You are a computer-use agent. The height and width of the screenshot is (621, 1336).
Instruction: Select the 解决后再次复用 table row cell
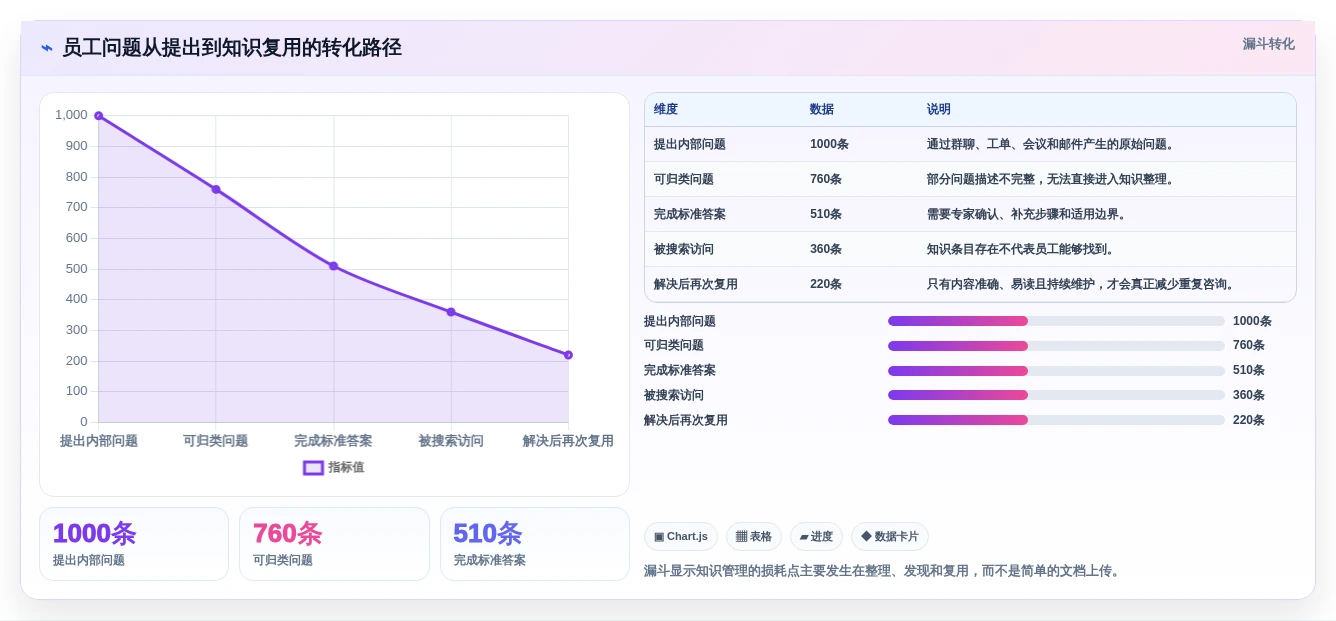pos(696,284)
